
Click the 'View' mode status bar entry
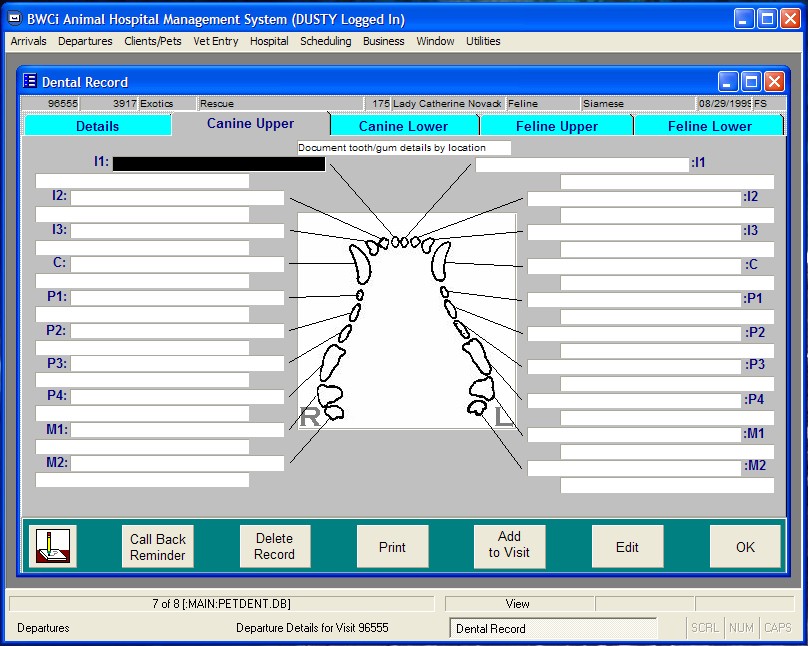517,603
